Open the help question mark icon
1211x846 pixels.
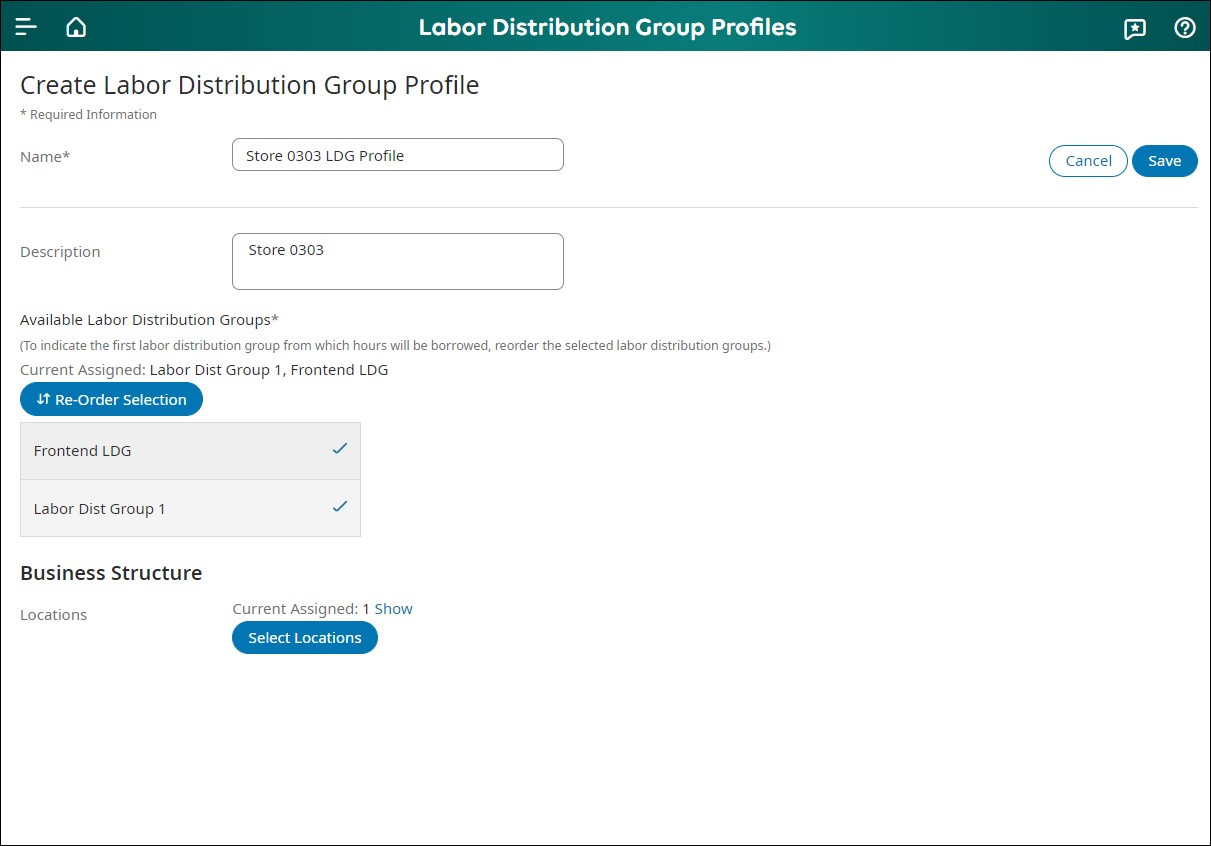tap(1185, 28)
